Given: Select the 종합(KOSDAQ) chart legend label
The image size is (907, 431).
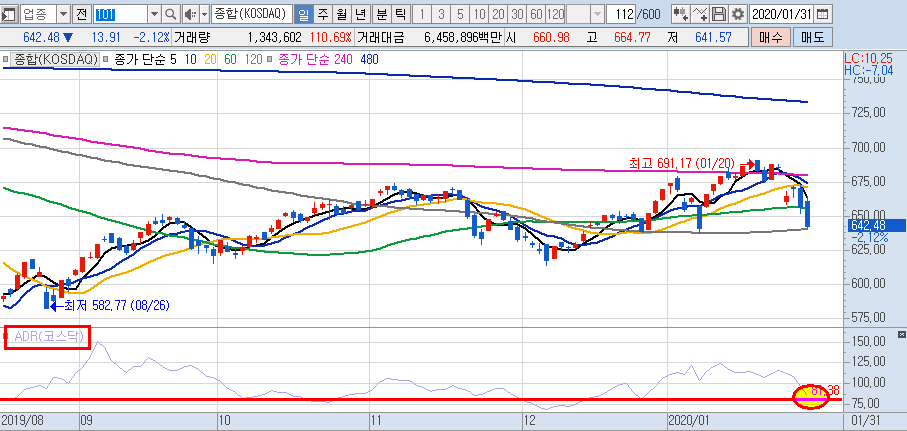Looking at the screenshot, I should (x=56, y=59).
